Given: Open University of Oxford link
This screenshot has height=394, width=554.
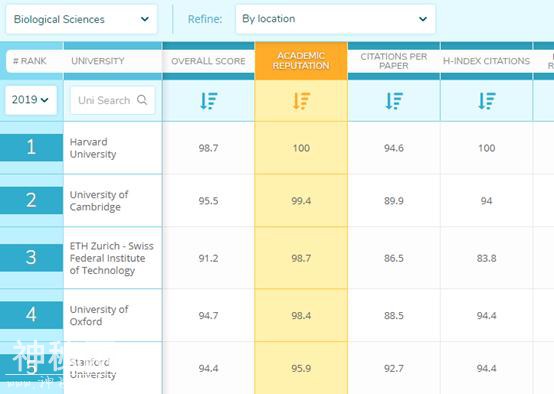Looking at the screenshot, I should [x=99, y=316].
